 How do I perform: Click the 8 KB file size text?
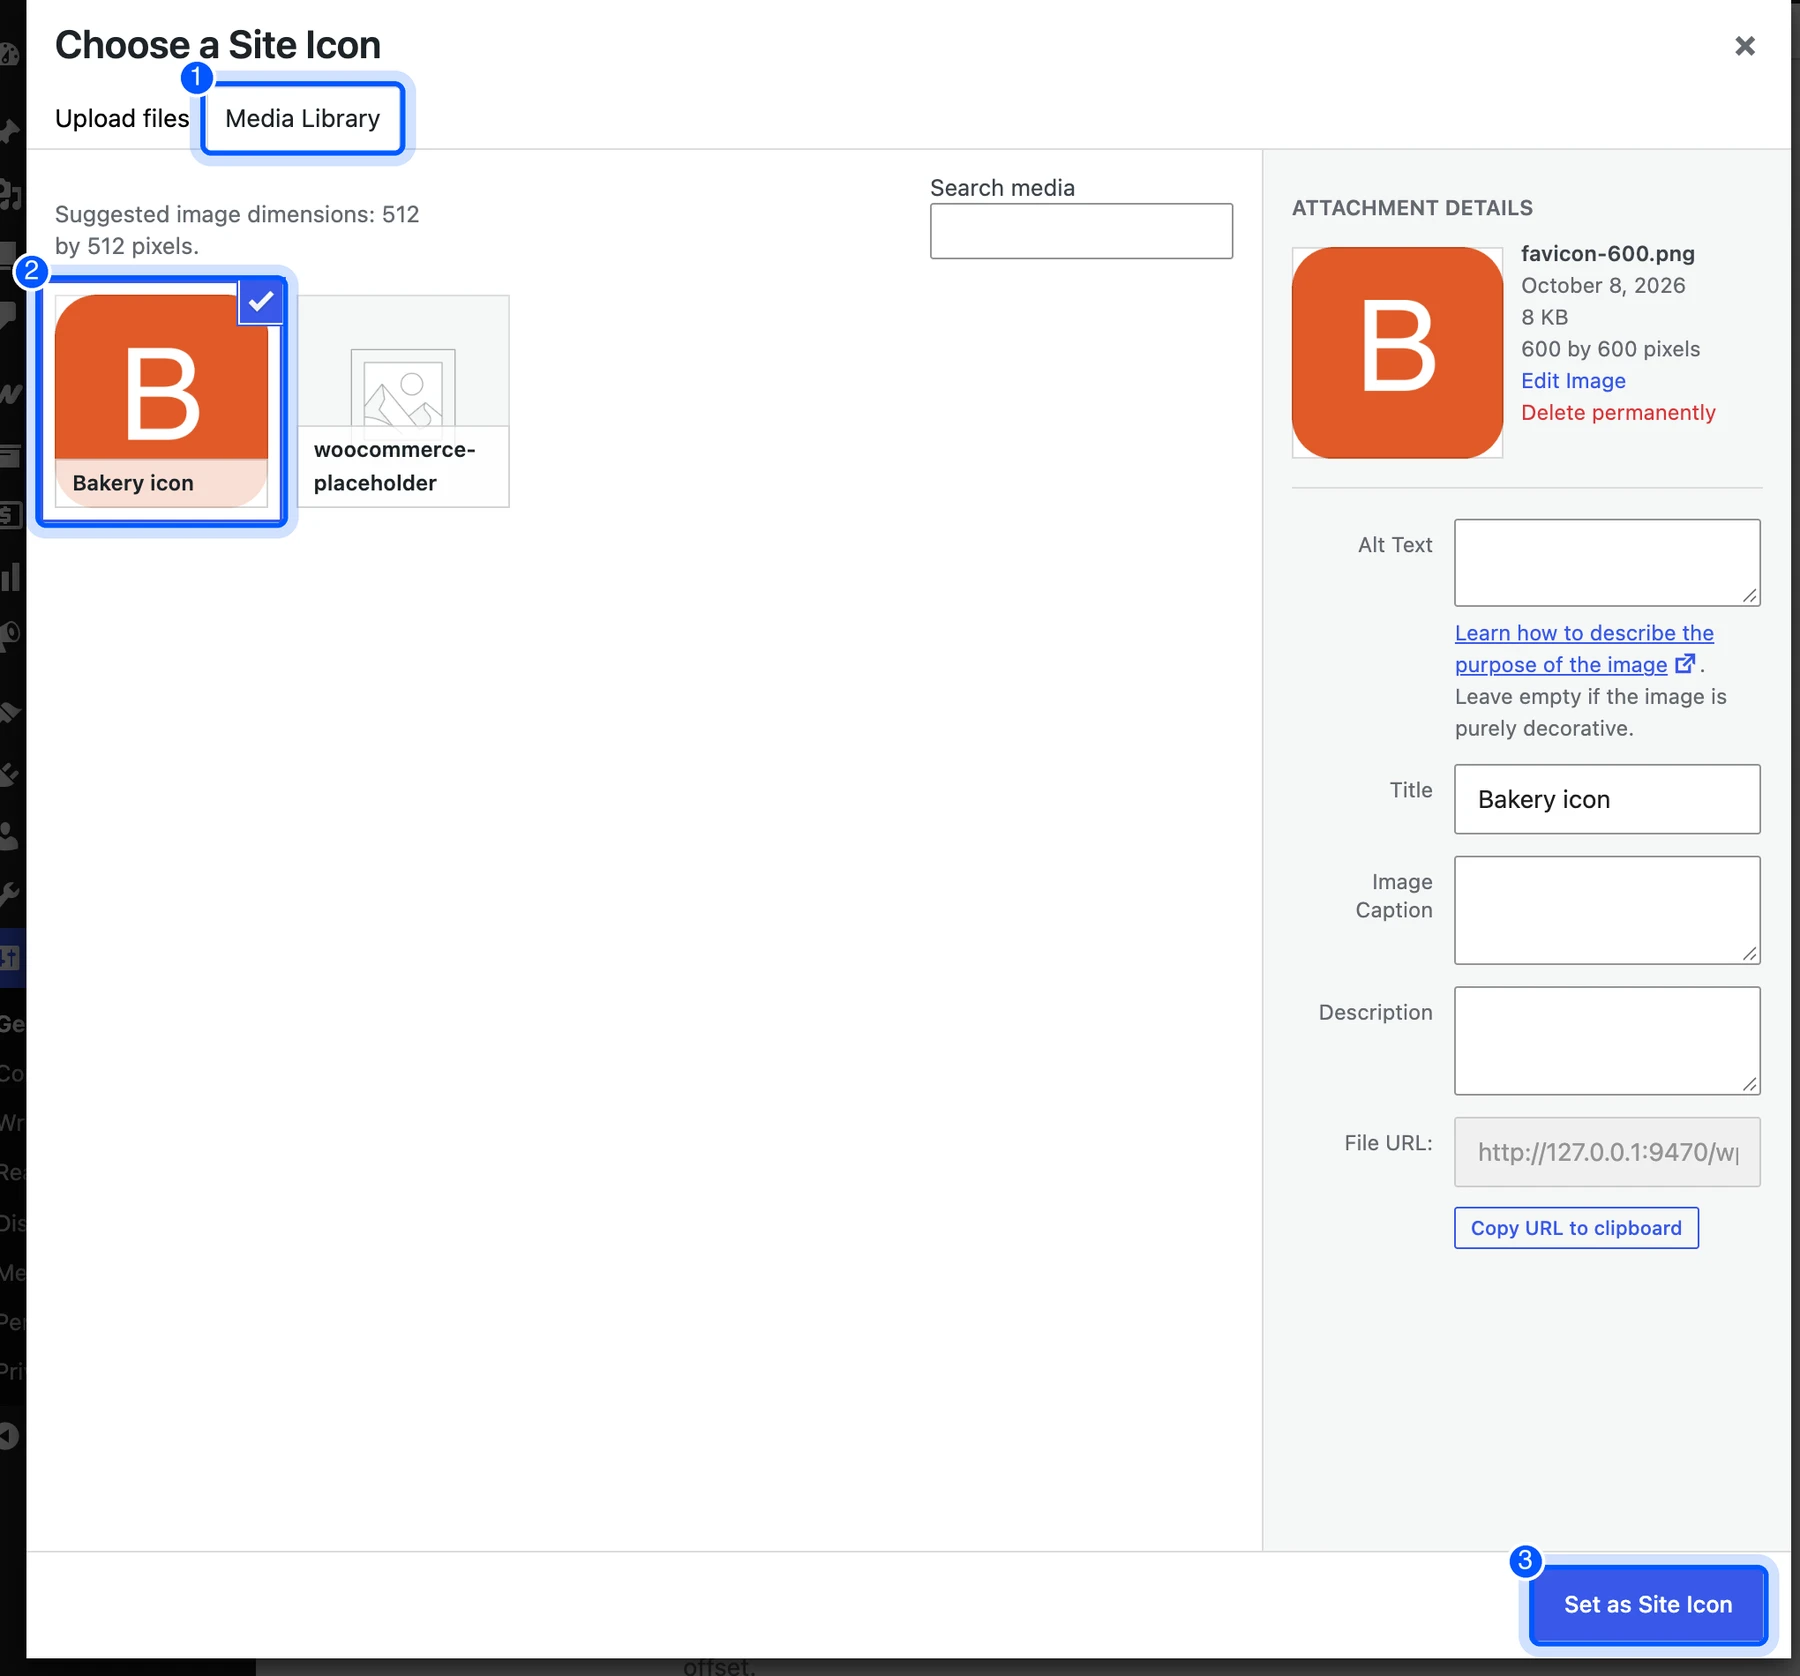[x=1544, y=318]
